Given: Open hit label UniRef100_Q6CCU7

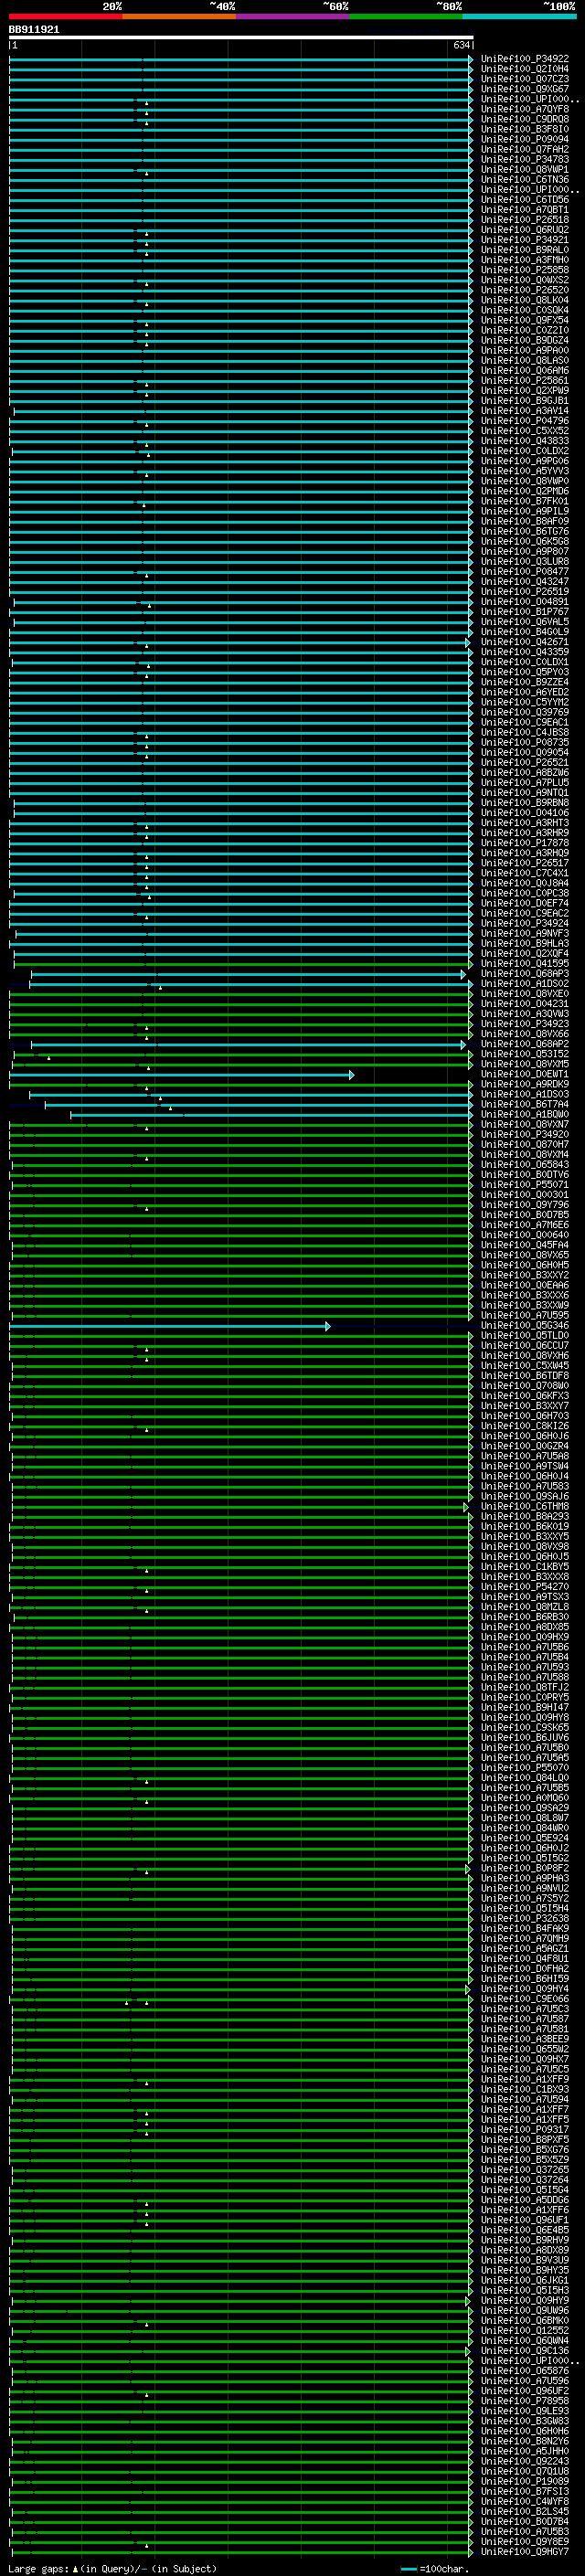Looking at the screenshot, I should coord(525,1345).
